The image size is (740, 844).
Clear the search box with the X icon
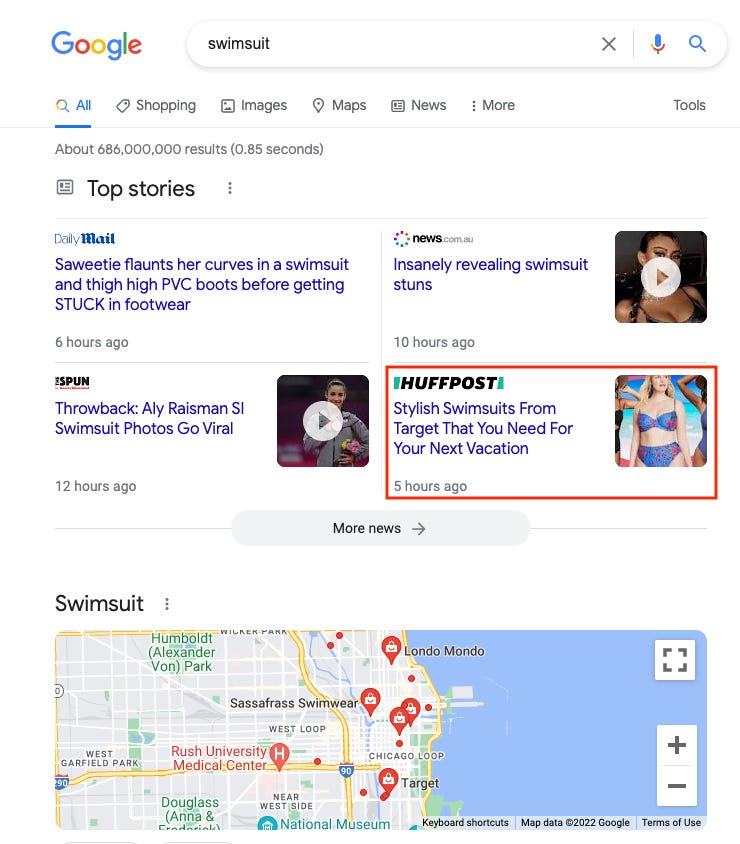609,44
